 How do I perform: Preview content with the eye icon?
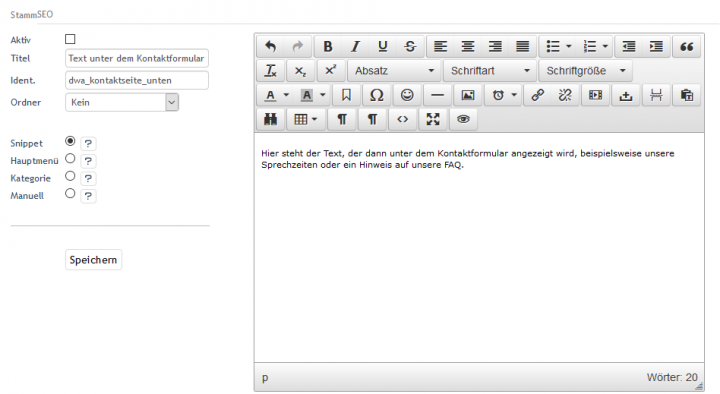[463, 119]
